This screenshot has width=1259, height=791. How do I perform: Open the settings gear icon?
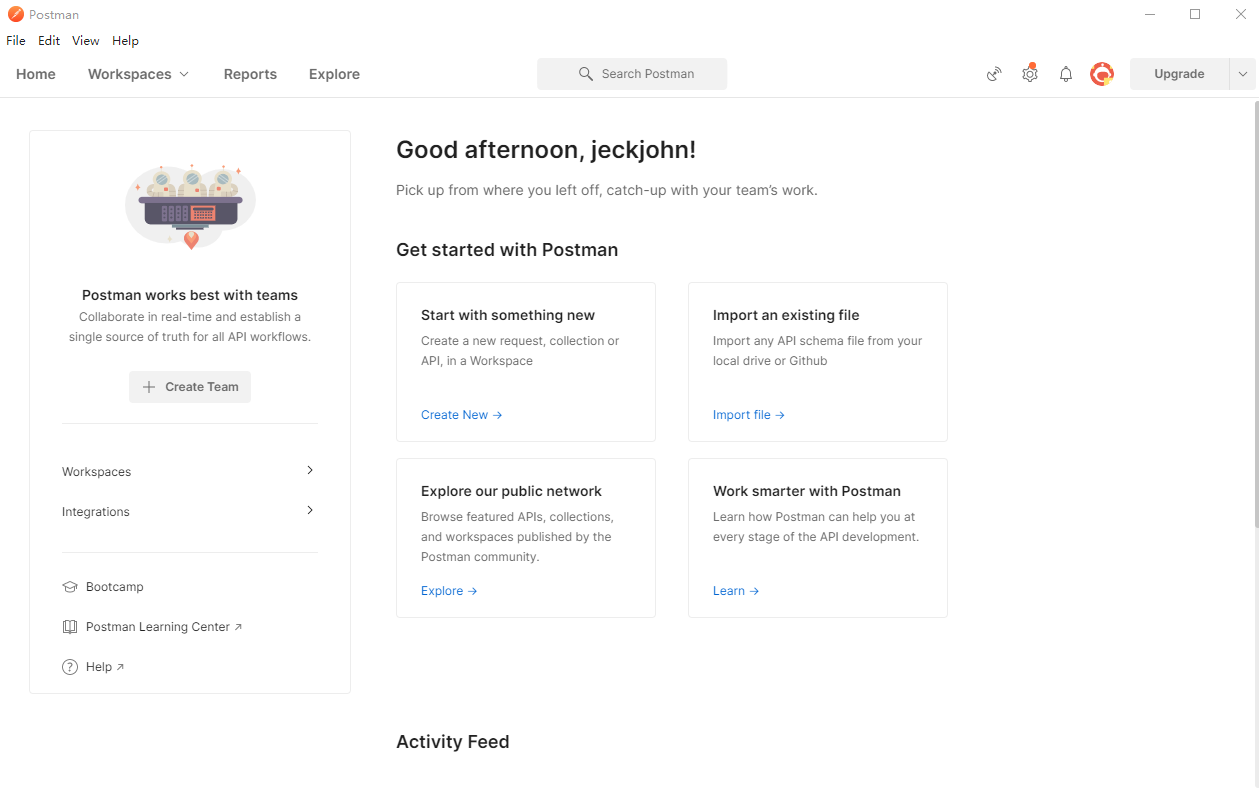[1030, 74]
